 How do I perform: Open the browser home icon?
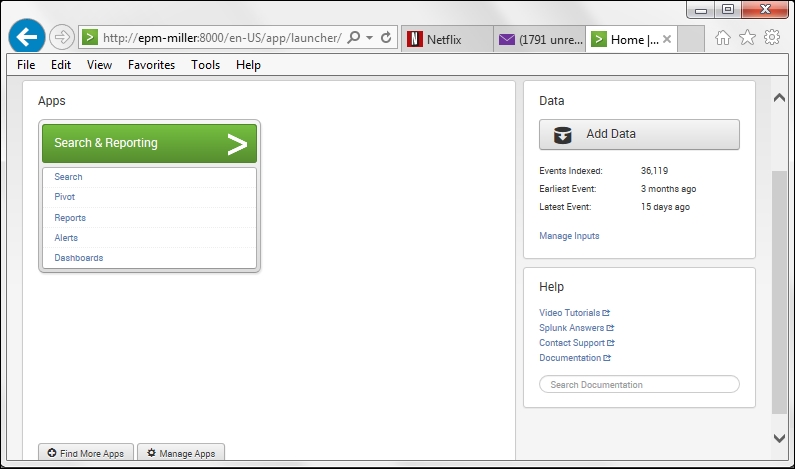(x=723, y=38)
